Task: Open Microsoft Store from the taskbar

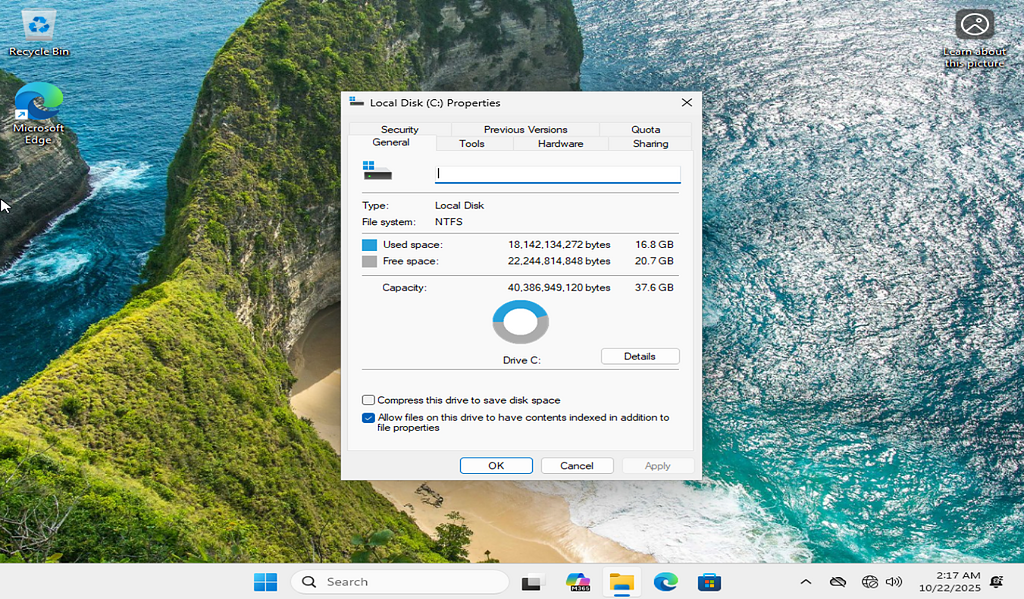Action: click(x=709, y=582)
